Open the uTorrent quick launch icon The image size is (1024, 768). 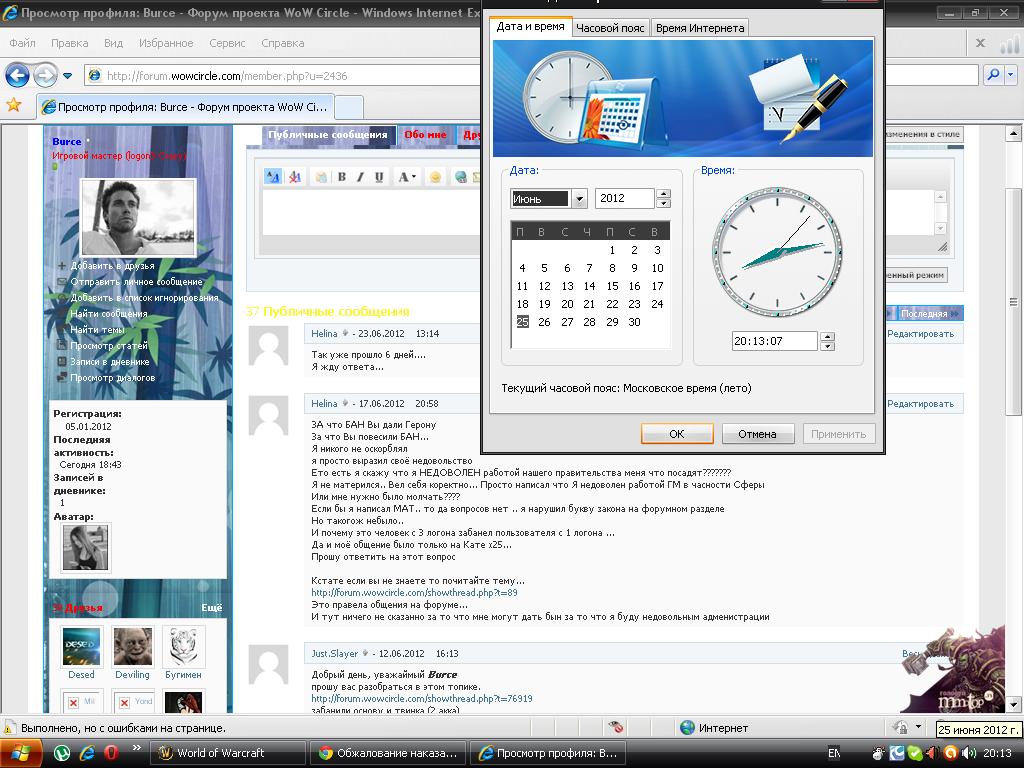pos(62,753)
